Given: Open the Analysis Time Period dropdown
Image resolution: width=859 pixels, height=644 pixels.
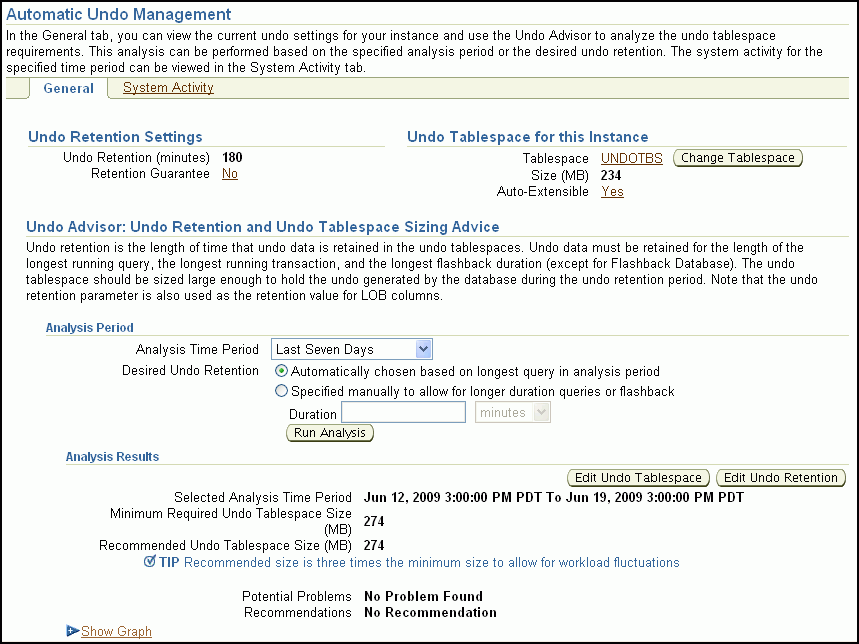Looking at the screenshot, I should pos(351,349).
